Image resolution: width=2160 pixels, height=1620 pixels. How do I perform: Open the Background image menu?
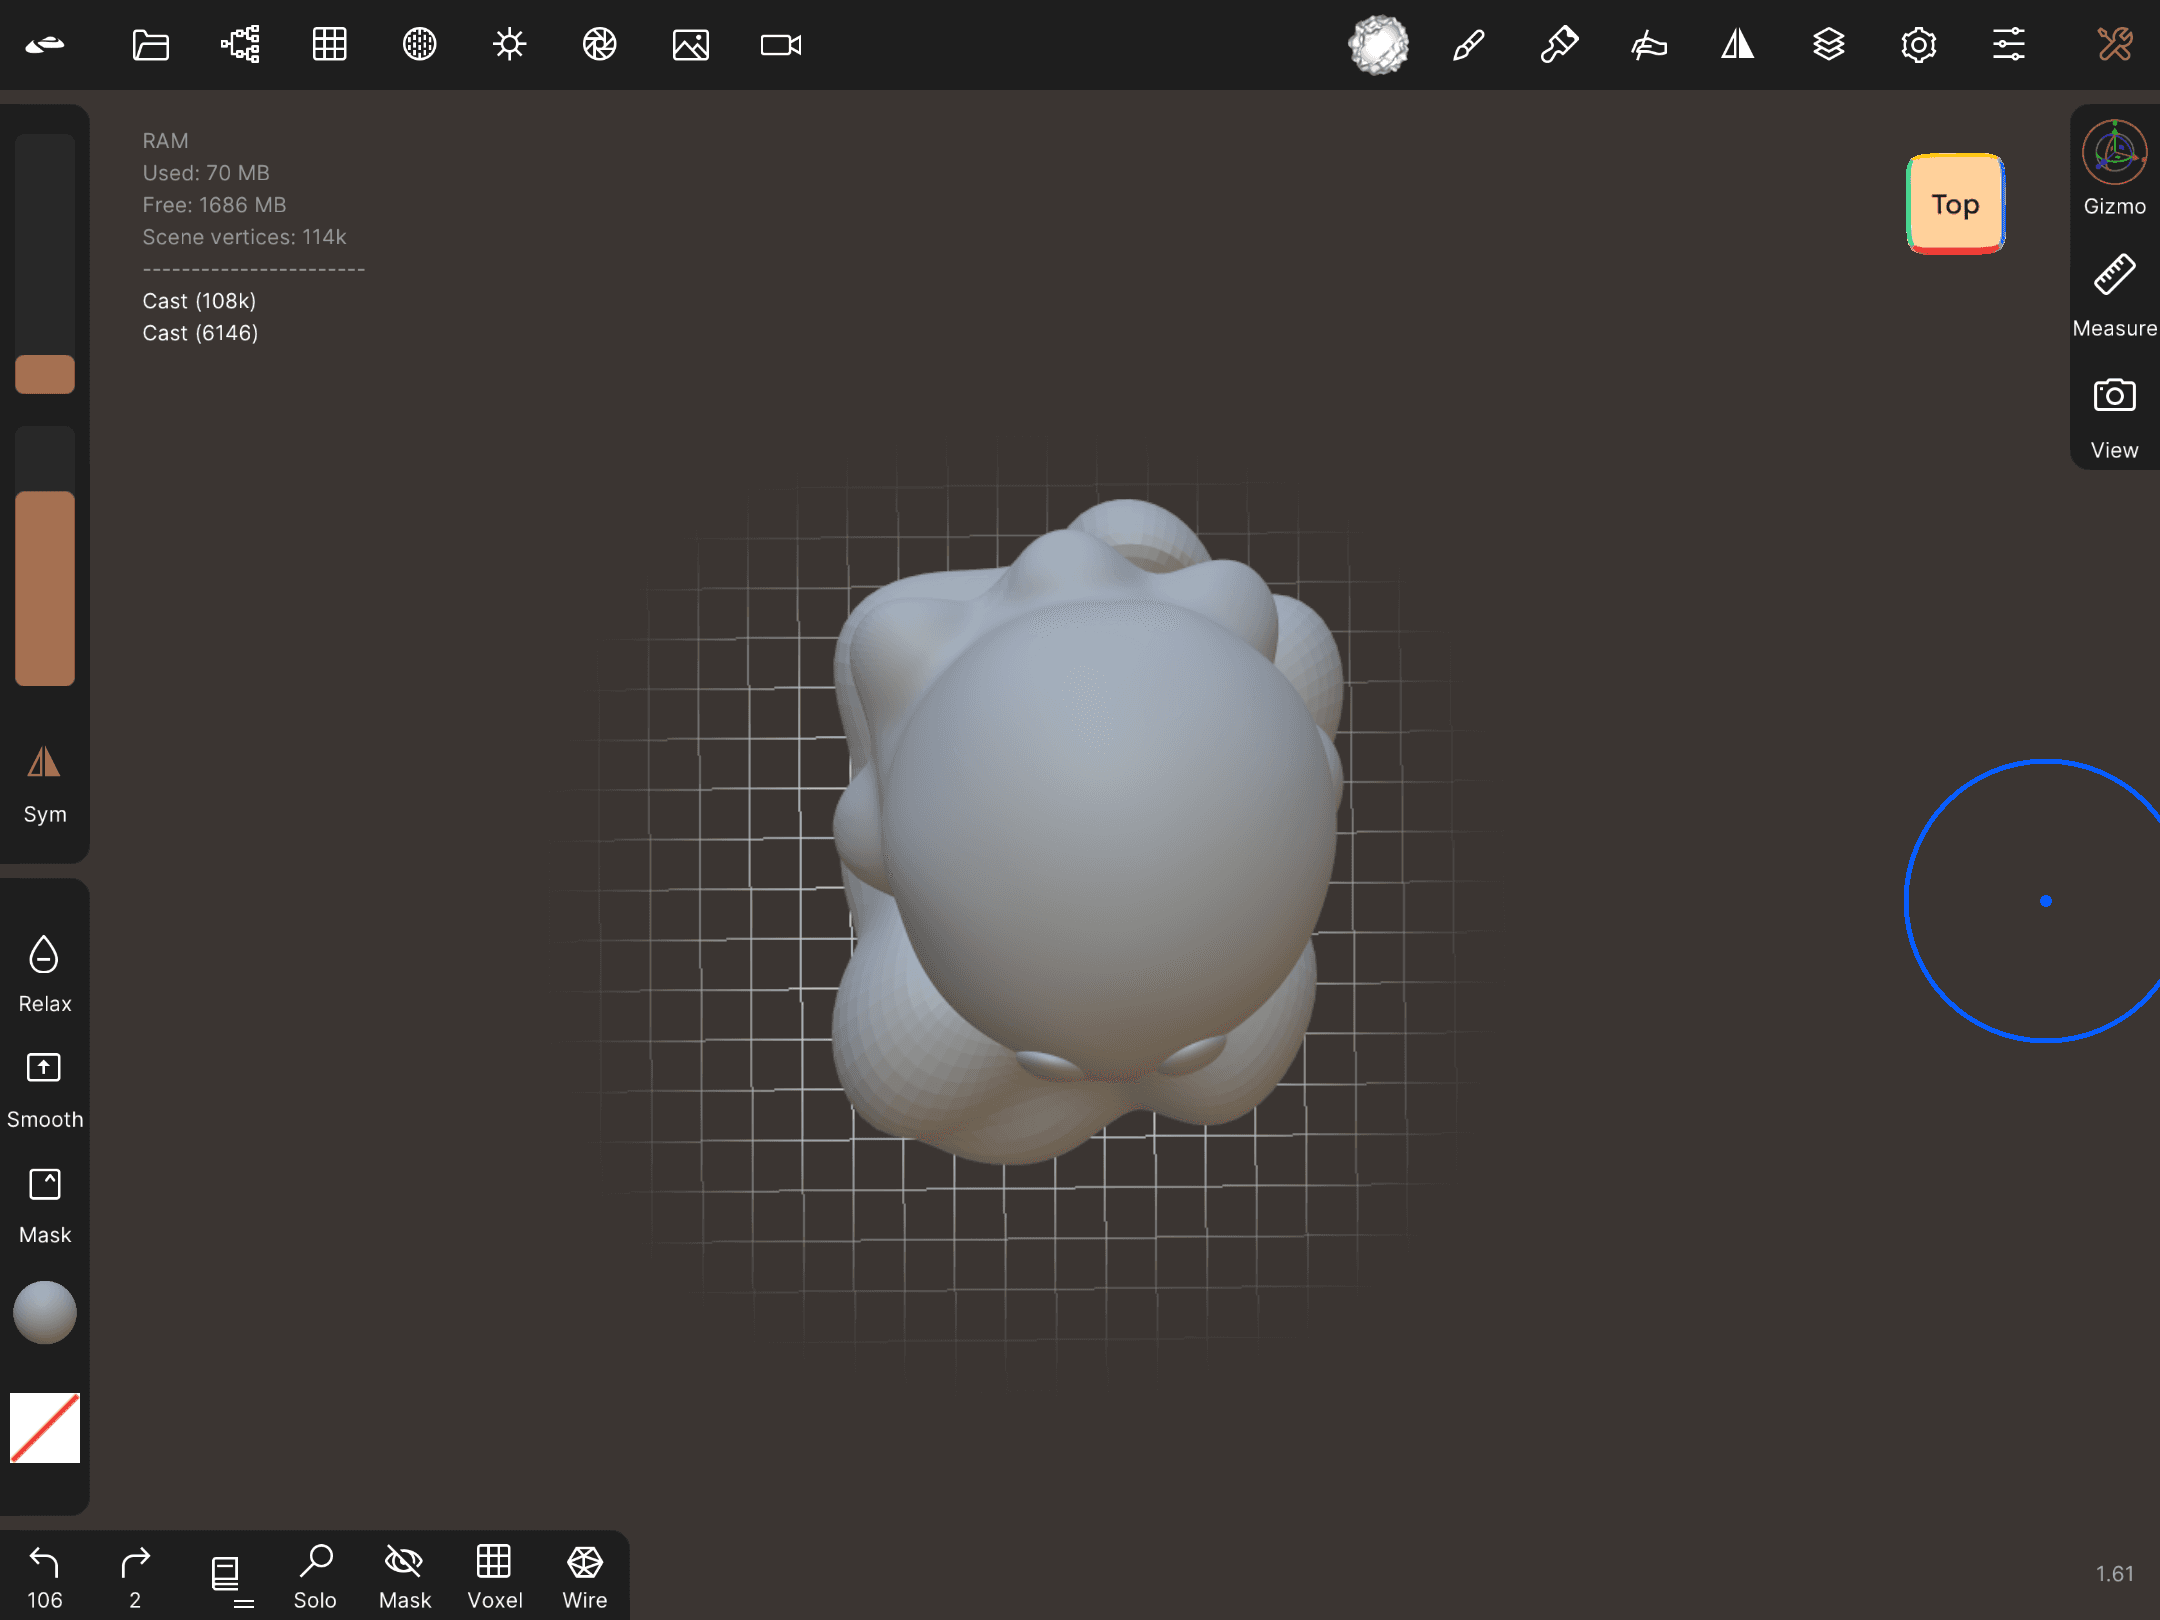(690, 45)
